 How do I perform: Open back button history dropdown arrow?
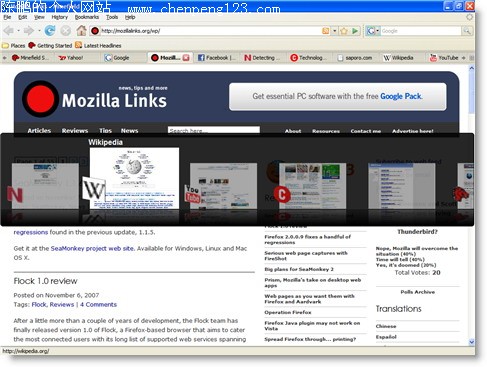[19, 31]
